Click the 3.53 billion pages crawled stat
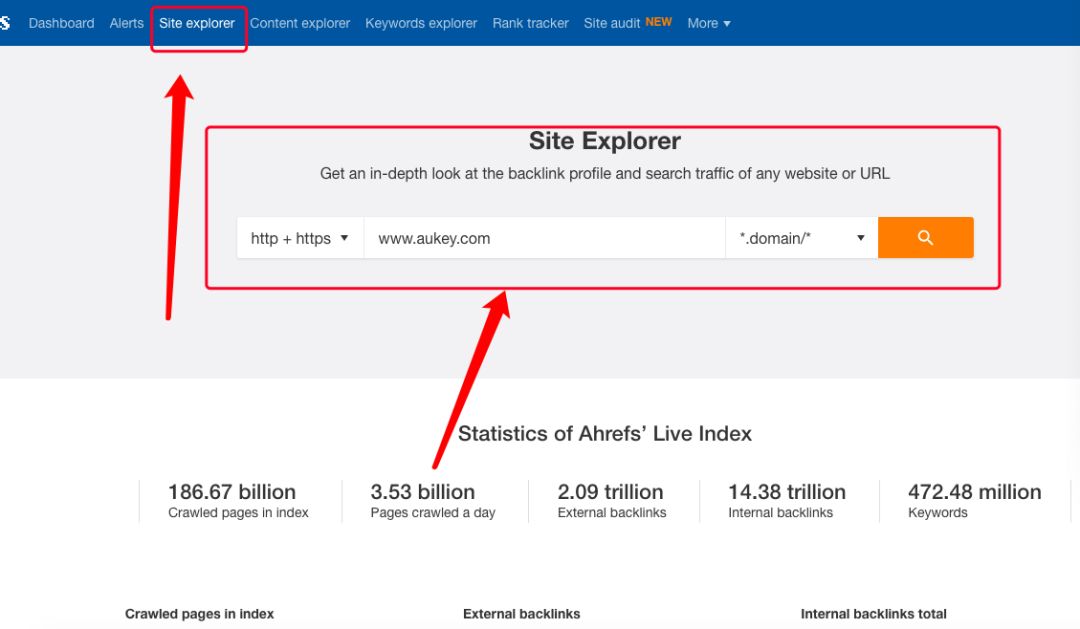Screen dimensions: 1080x629 (x=433, y=501)
